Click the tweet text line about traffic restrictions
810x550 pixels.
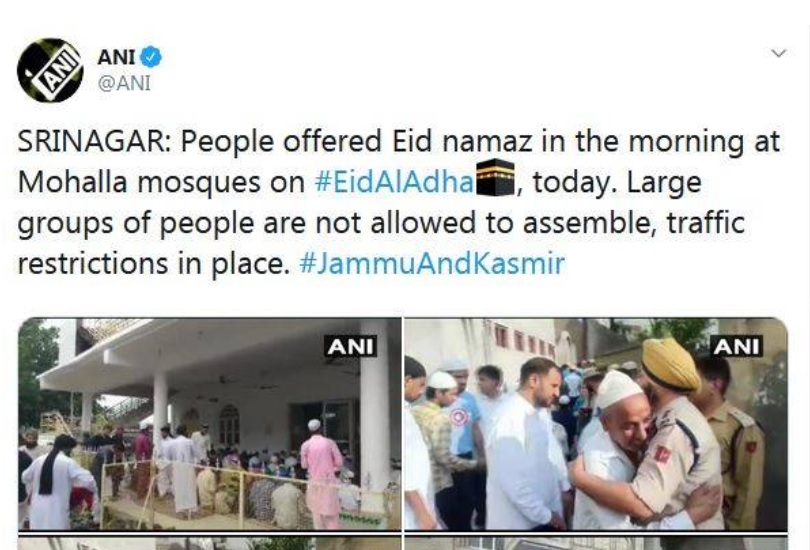point(291,263)
